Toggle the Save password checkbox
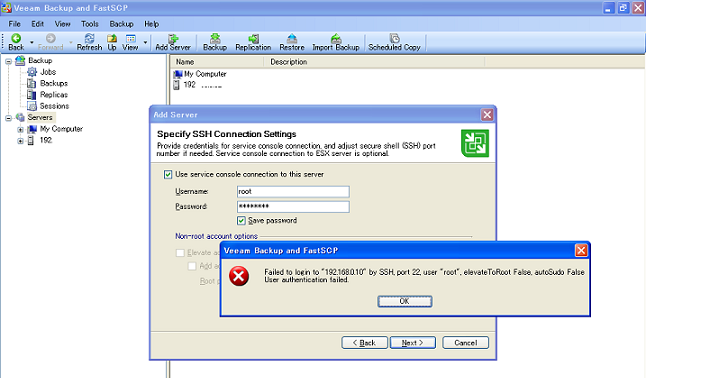The height and width of the screenshot is (378, 715). pyautogui.click(x=241, y=221)
